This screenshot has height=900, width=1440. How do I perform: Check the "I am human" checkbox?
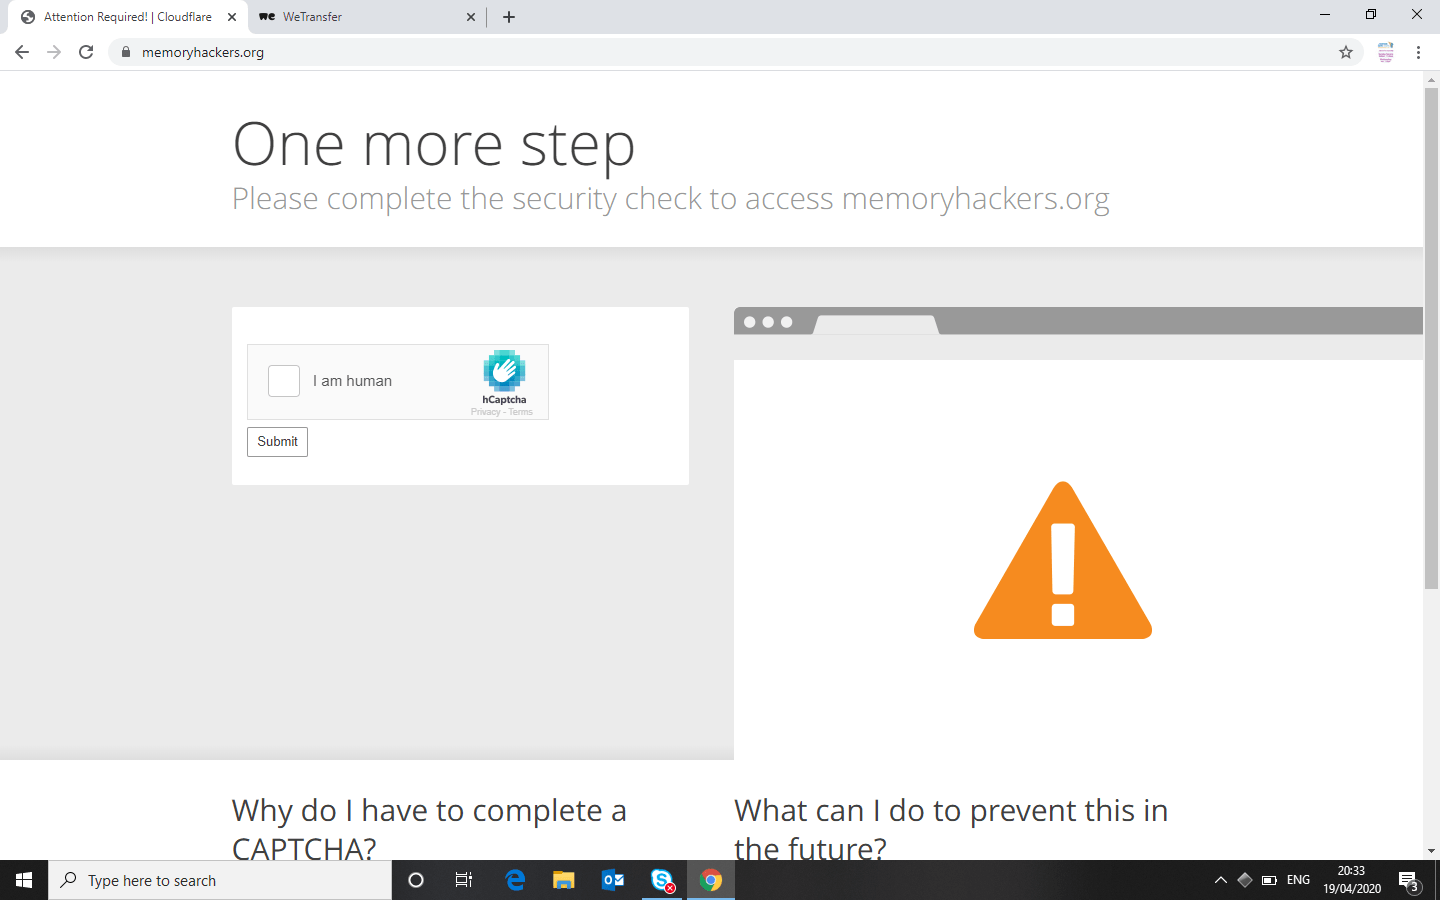(x=284, y=381)
